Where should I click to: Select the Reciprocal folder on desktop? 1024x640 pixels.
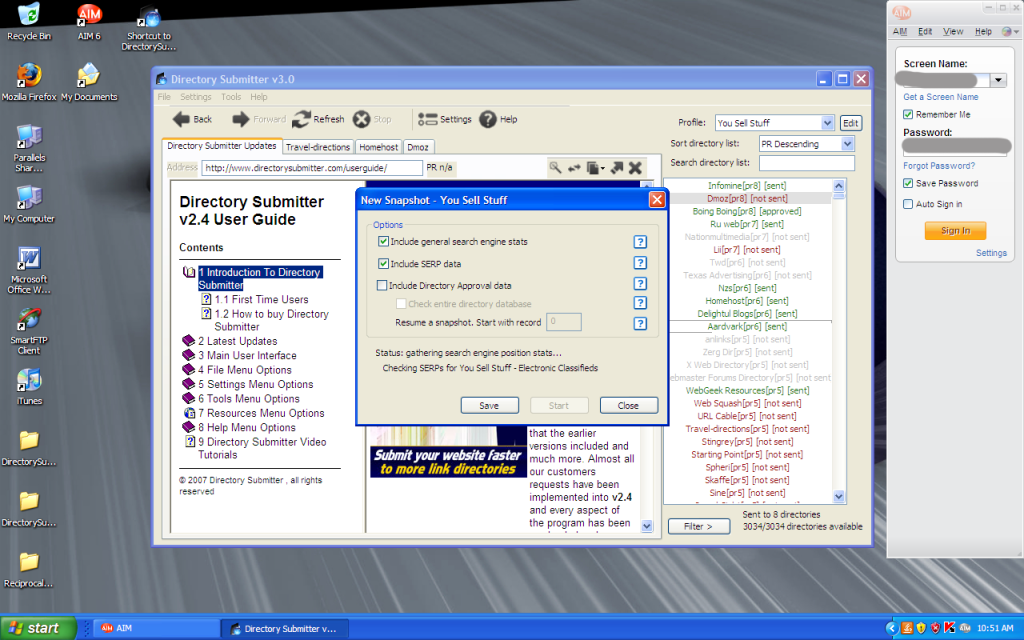click(29, 570)
